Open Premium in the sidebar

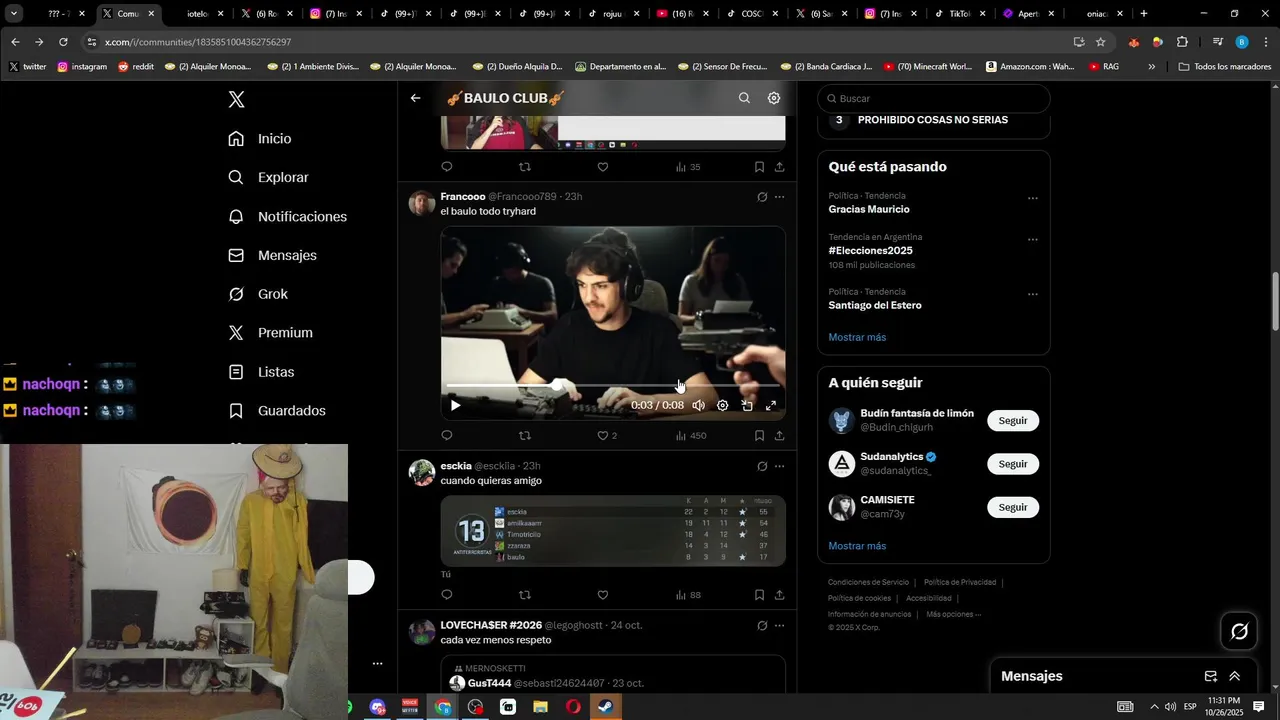point(270,333)
